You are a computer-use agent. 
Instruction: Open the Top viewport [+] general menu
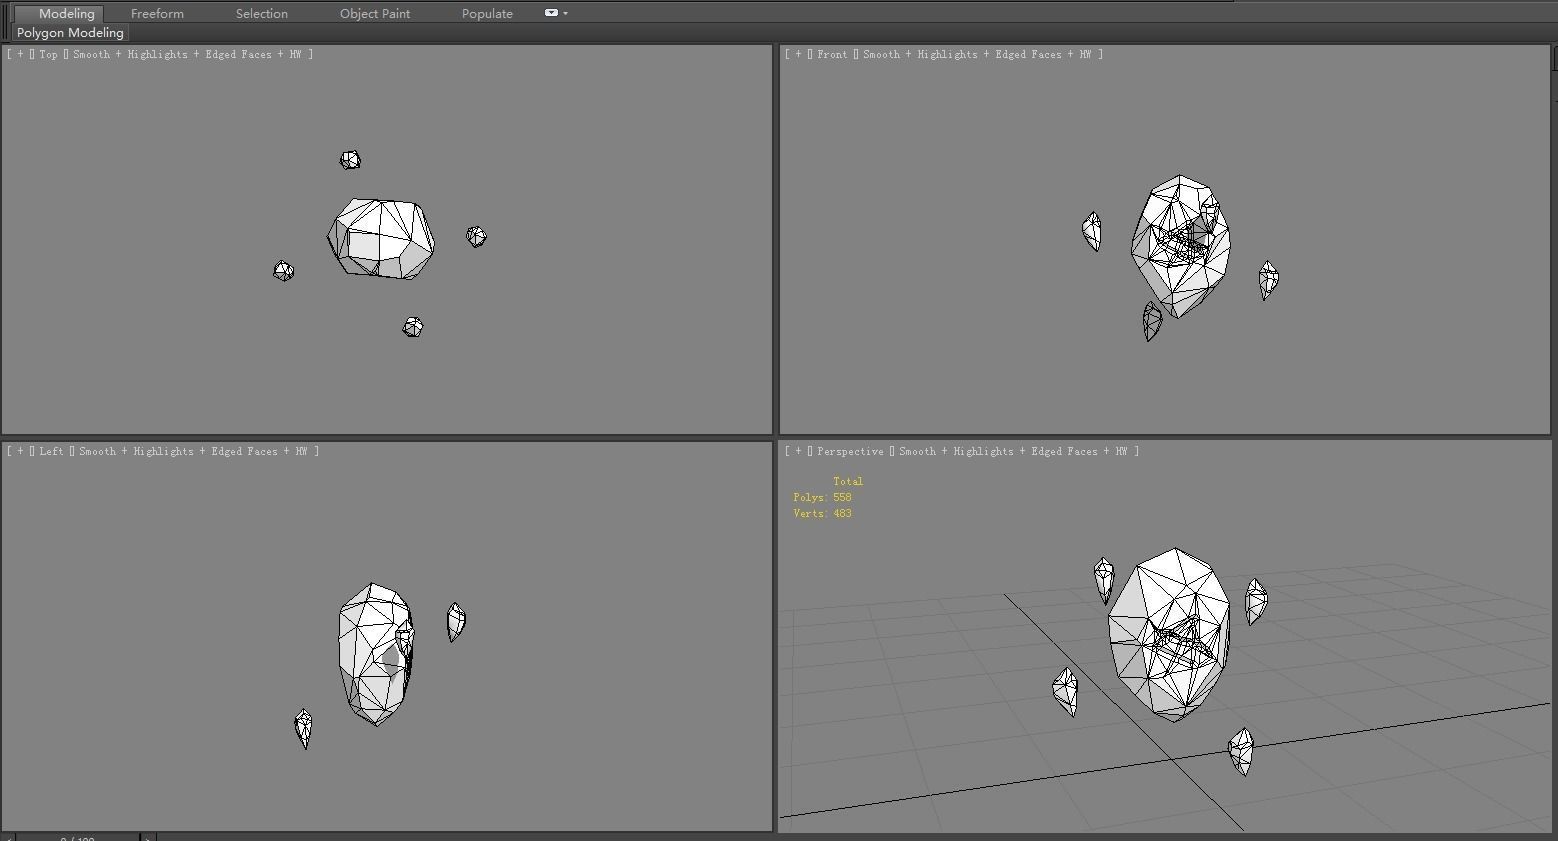pos(20,54)
